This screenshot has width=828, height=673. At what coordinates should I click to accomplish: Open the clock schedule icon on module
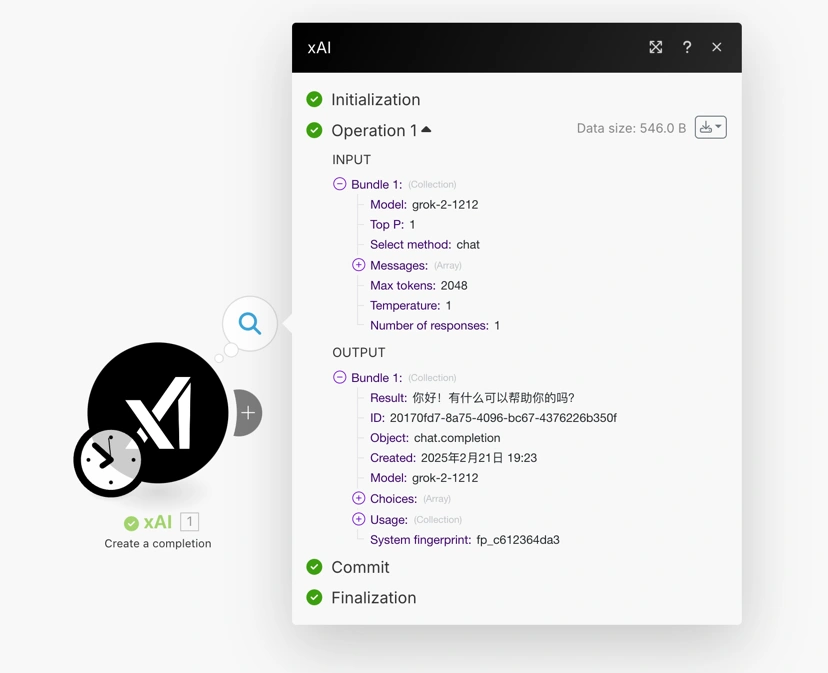coord(109,460)
